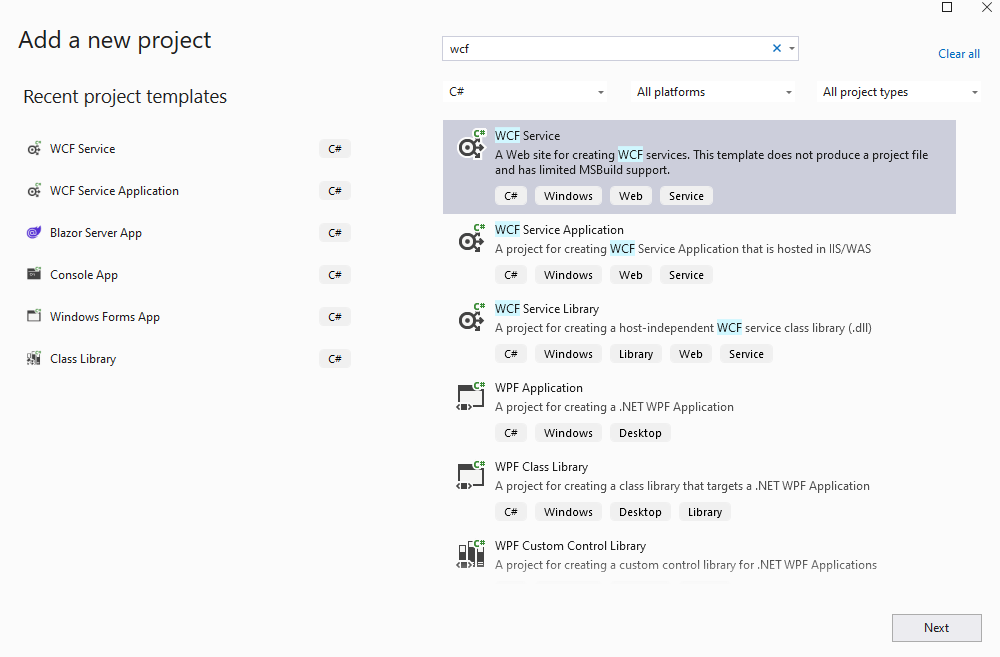Click the gear icon of WCF Service Application result
Screen dimensions: 1000x657
pos(471,238)
